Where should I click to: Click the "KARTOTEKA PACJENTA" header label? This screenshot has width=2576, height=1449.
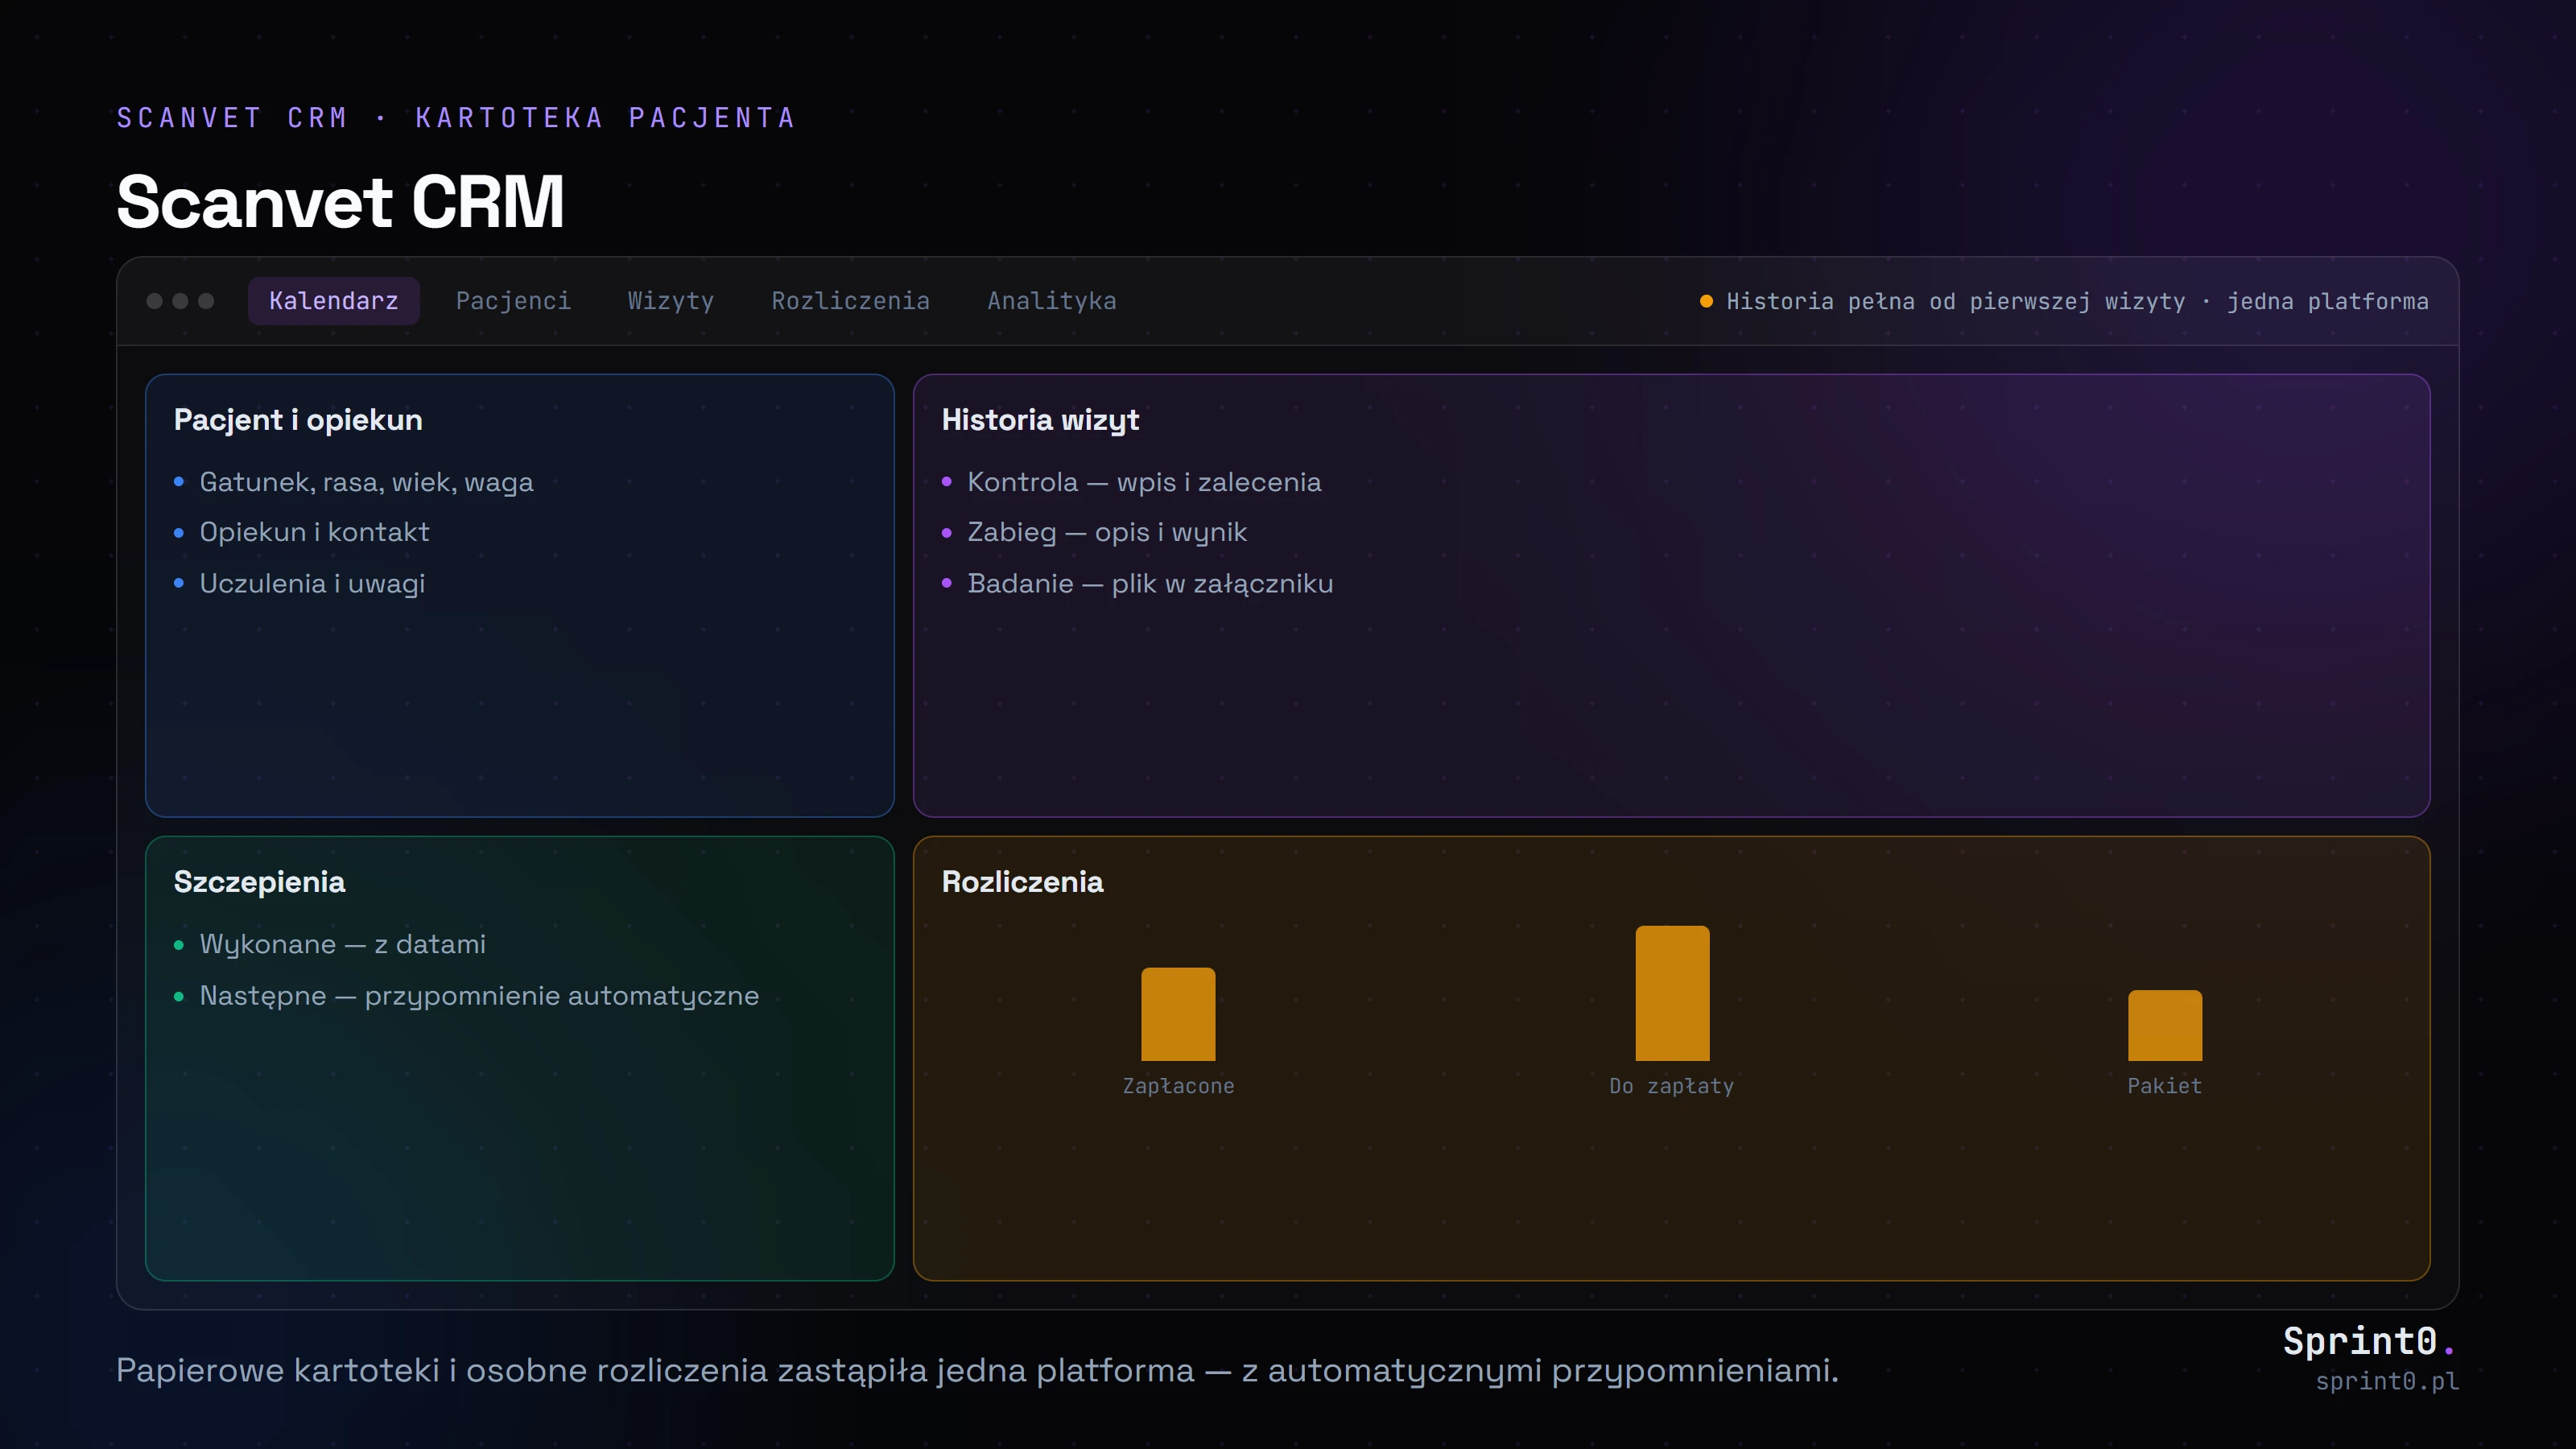(x=605, y=118)
